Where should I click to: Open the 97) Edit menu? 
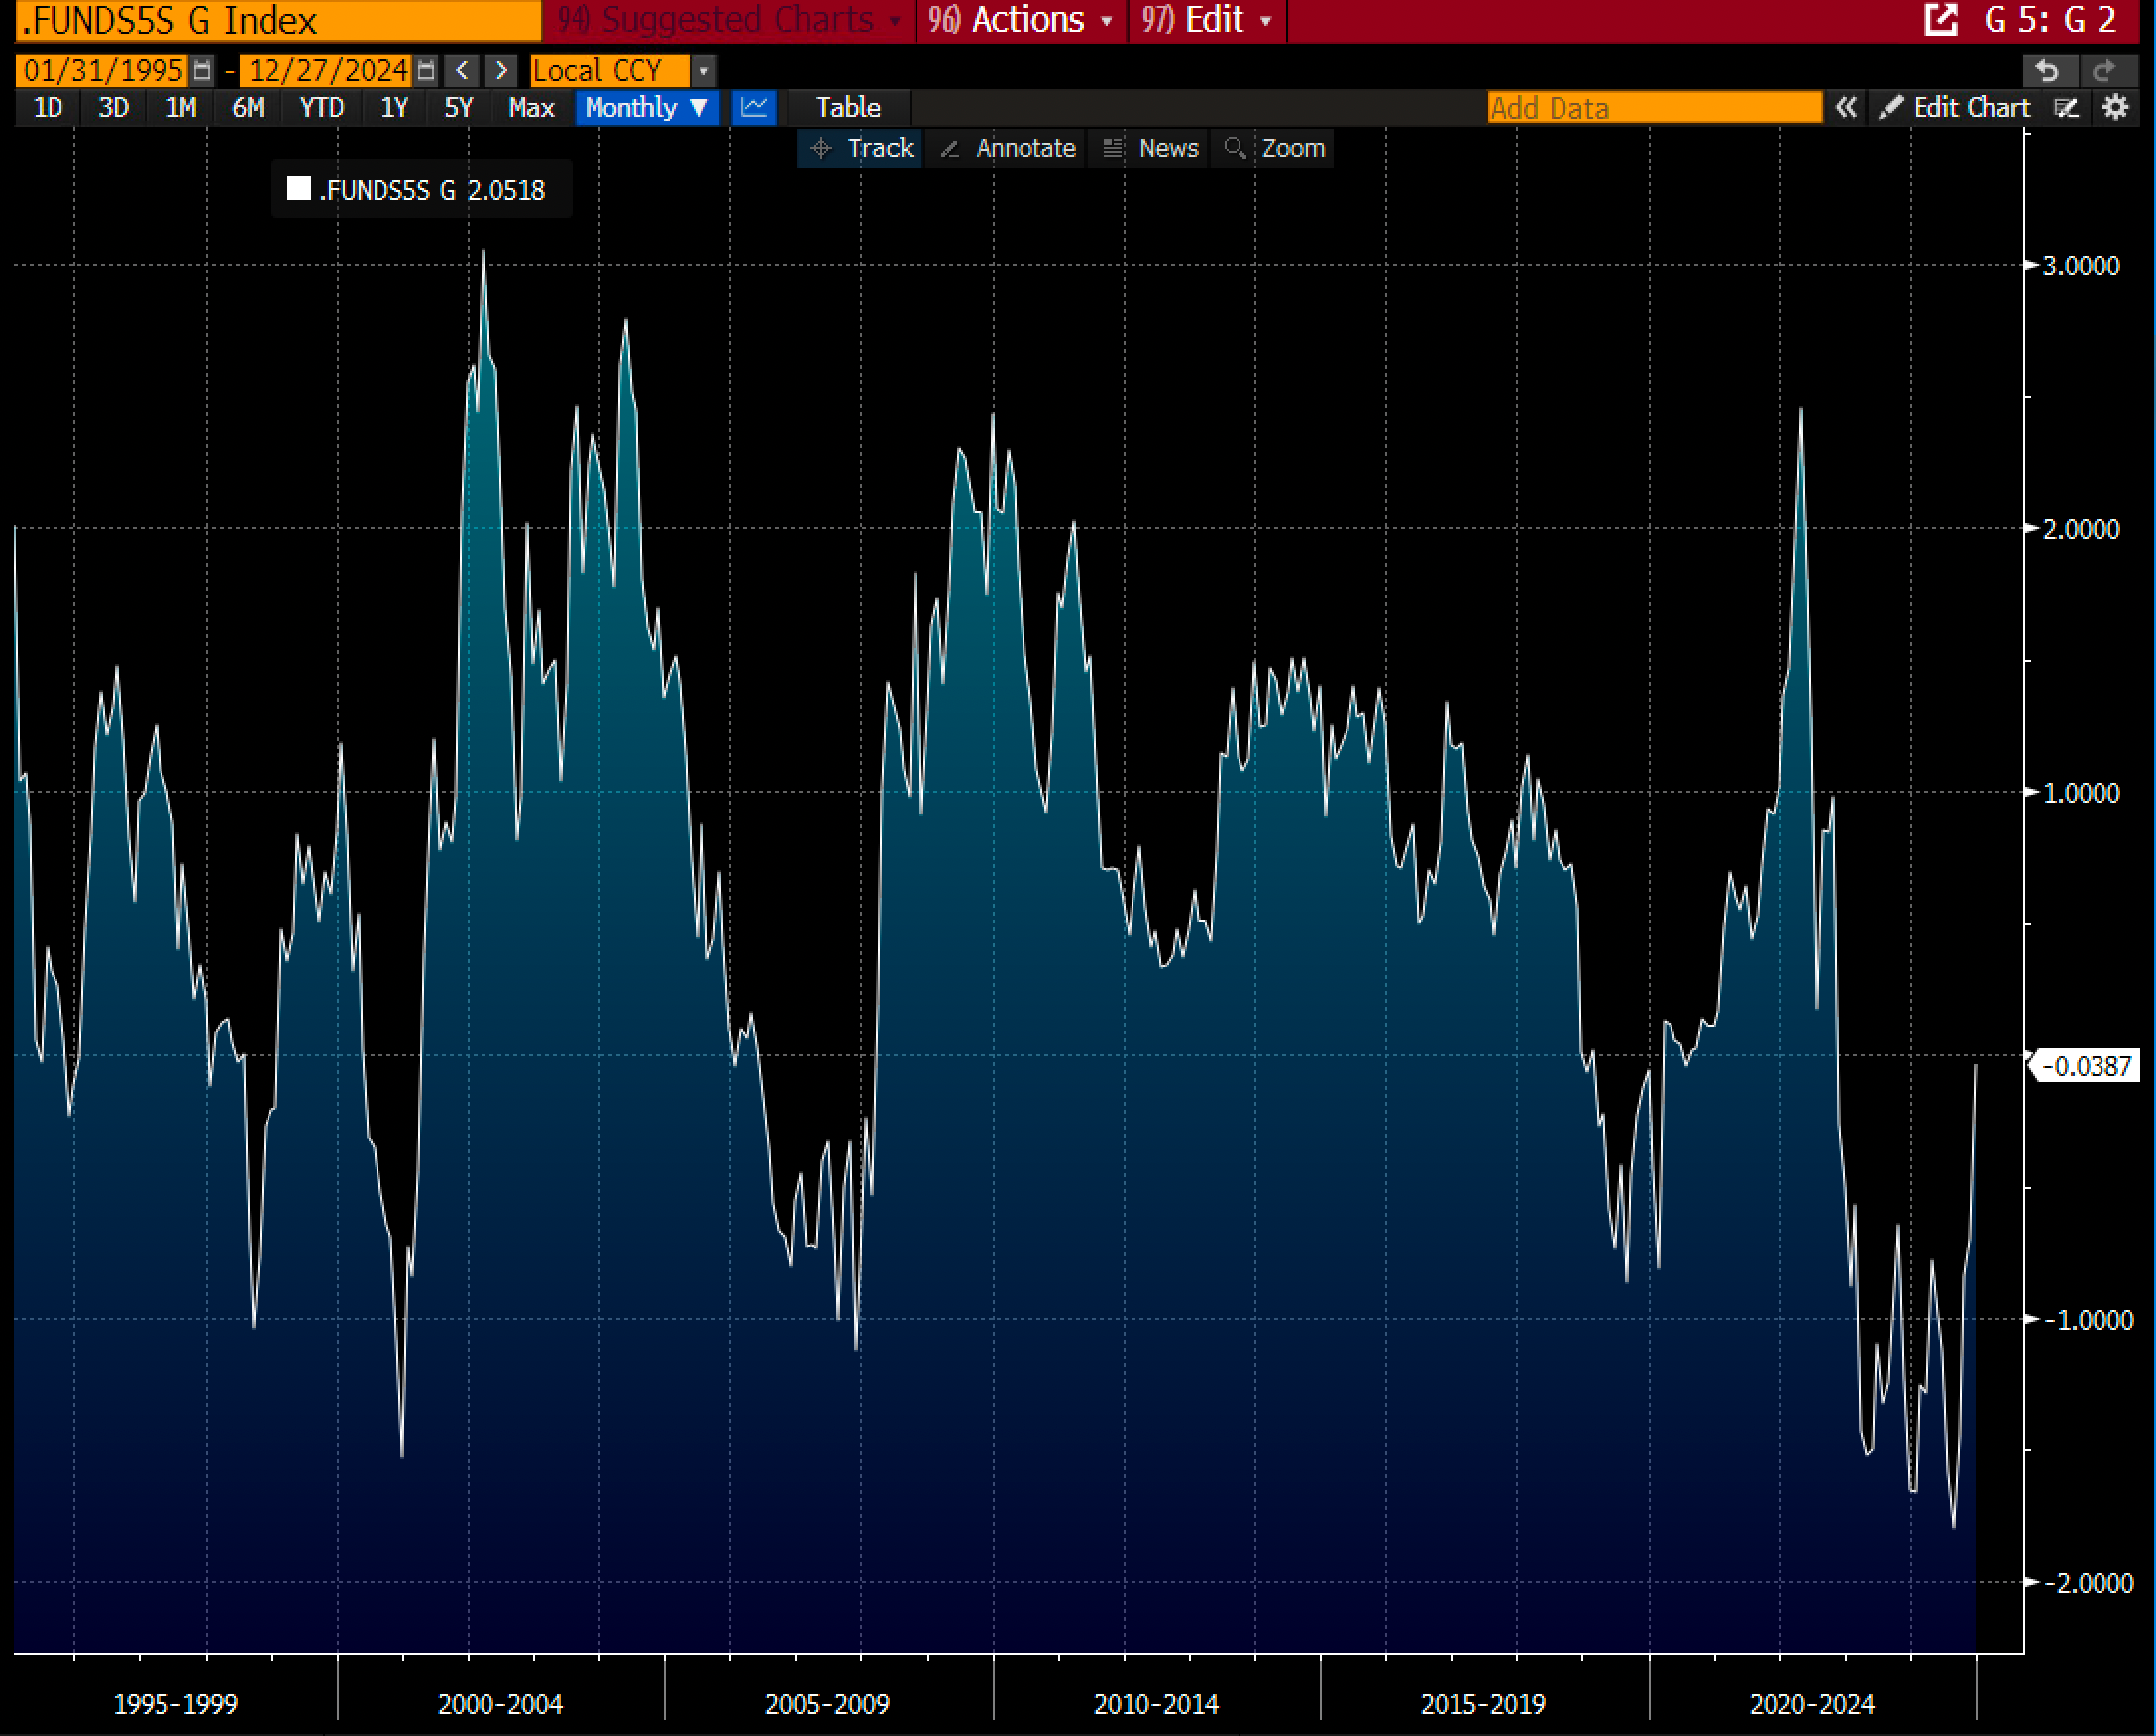pos(1207,19)
